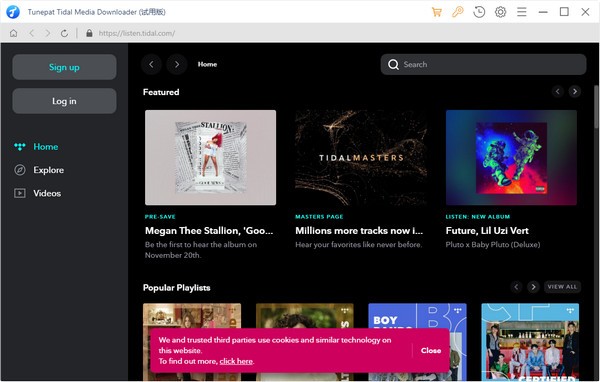Open the Boy Bands playlist cover
This screenshot has width=600, height=382.
417,342
